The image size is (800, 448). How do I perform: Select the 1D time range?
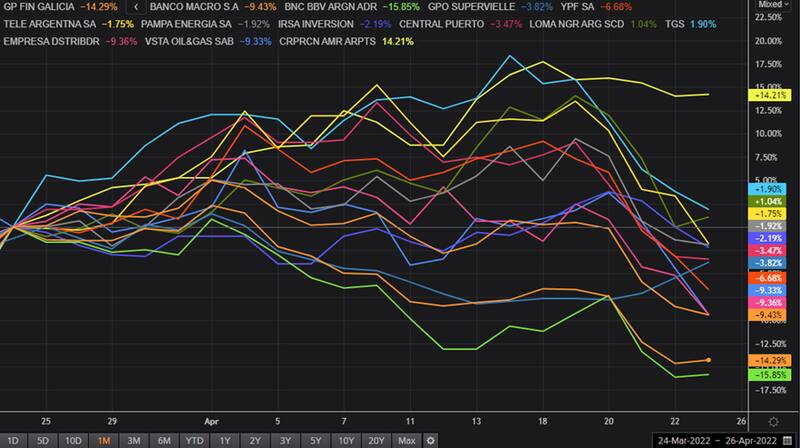click(15, 440)
